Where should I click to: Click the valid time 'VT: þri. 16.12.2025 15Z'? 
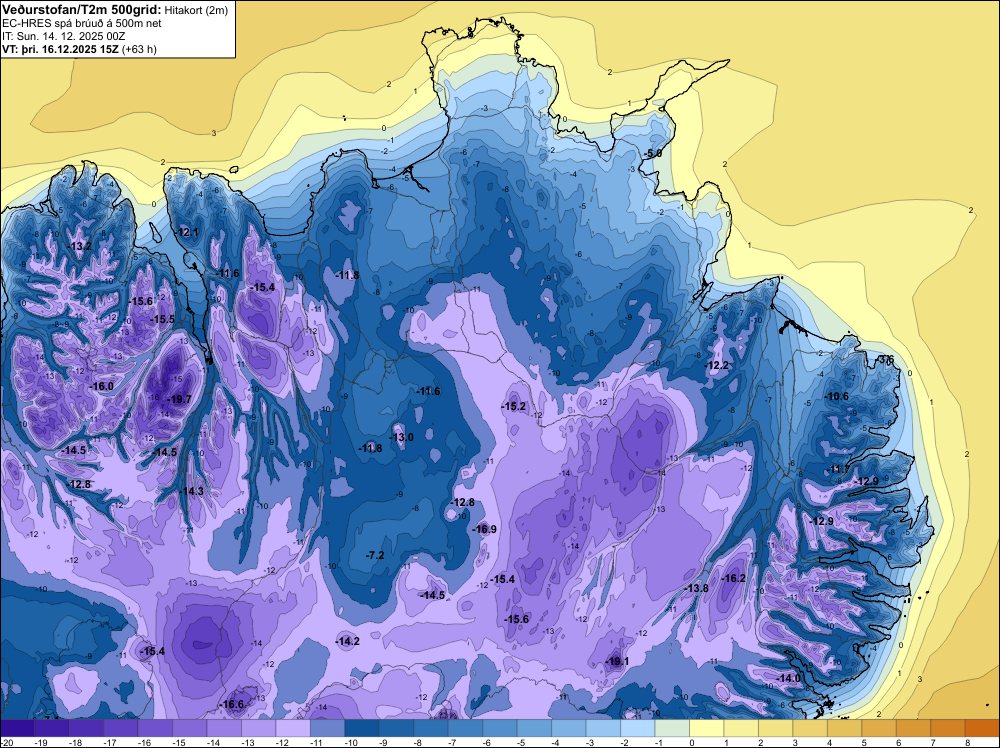(x=60, y=49)
